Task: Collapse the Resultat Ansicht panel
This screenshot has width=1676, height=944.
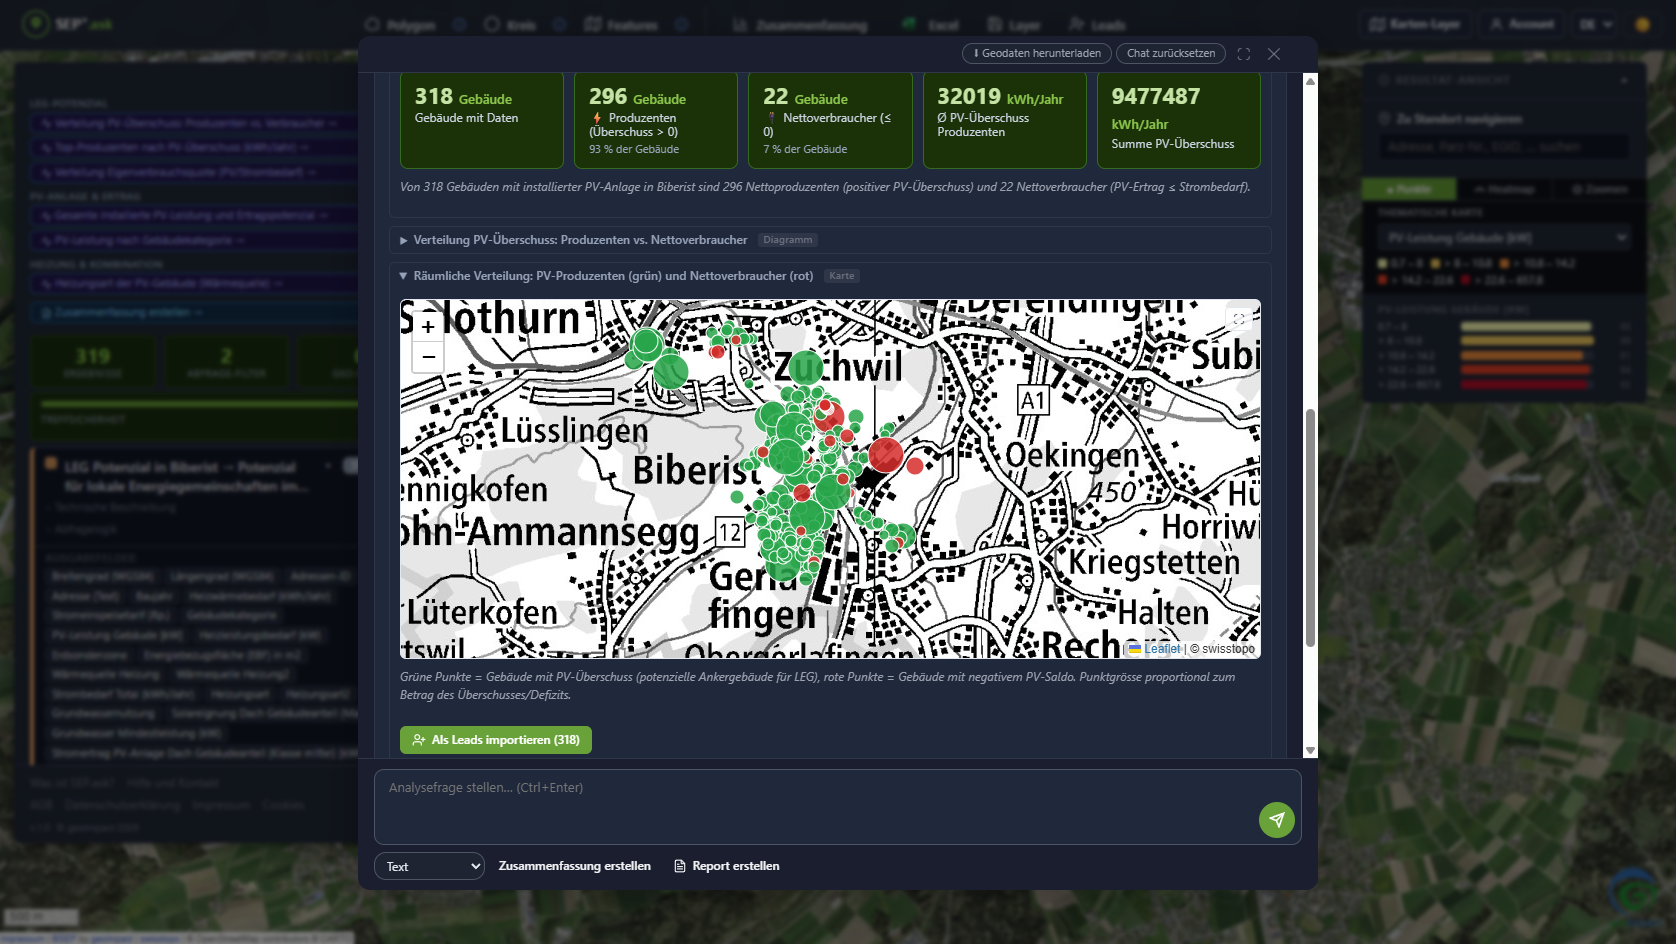Action: pos(1624,79)
